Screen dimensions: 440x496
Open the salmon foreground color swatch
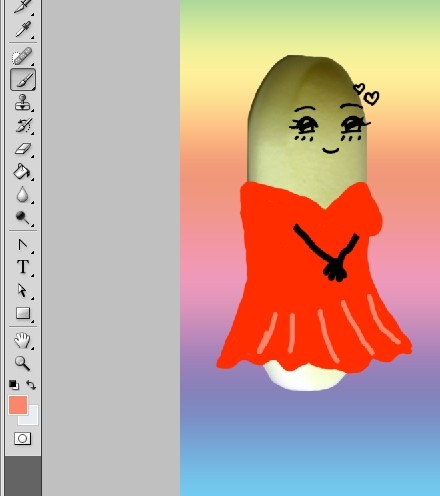pyautogui.click(x=18, y=405)
